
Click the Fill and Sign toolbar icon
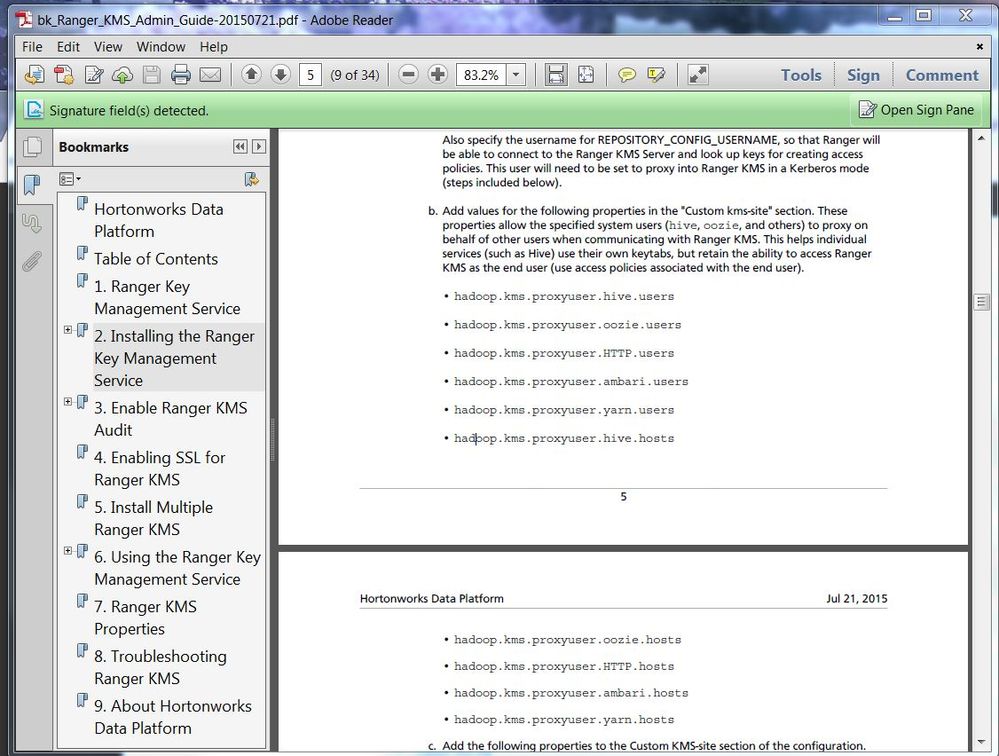point(94,75)
